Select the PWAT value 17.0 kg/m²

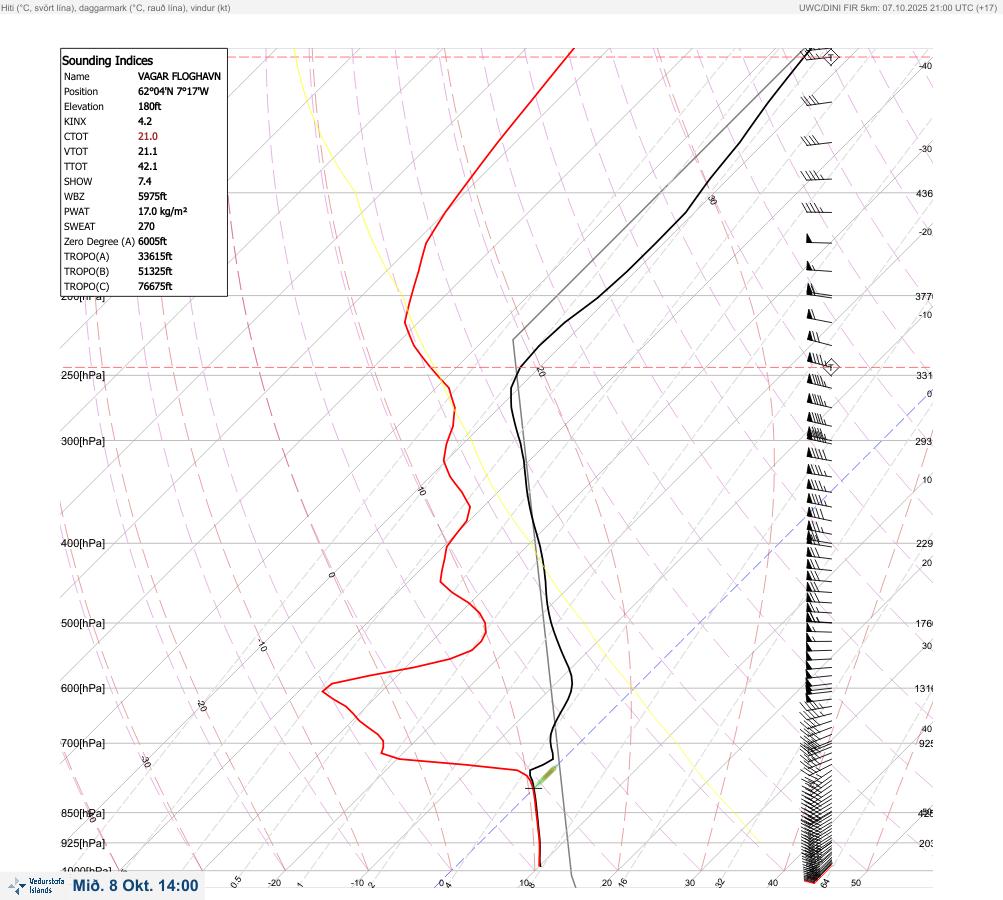click(162, 211)
